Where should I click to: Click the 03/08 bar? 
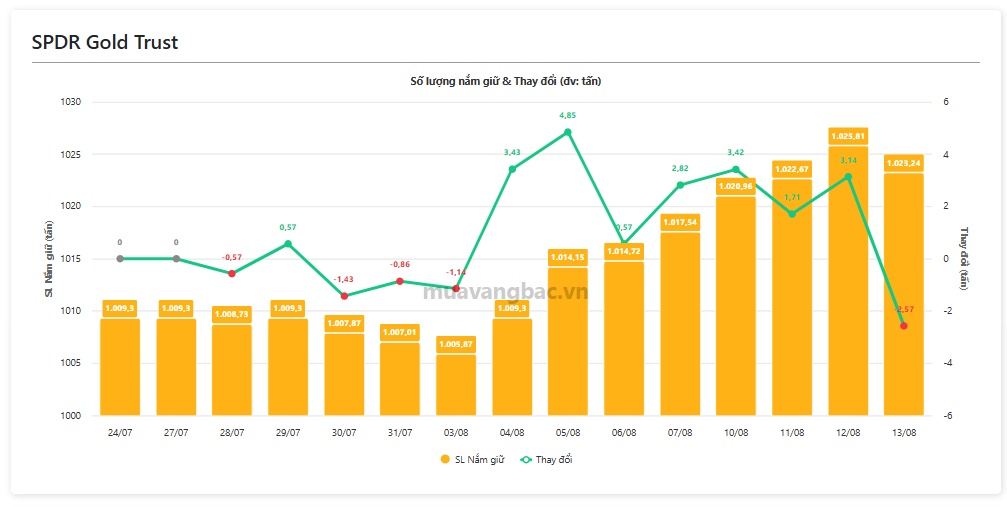coord(456,385)
